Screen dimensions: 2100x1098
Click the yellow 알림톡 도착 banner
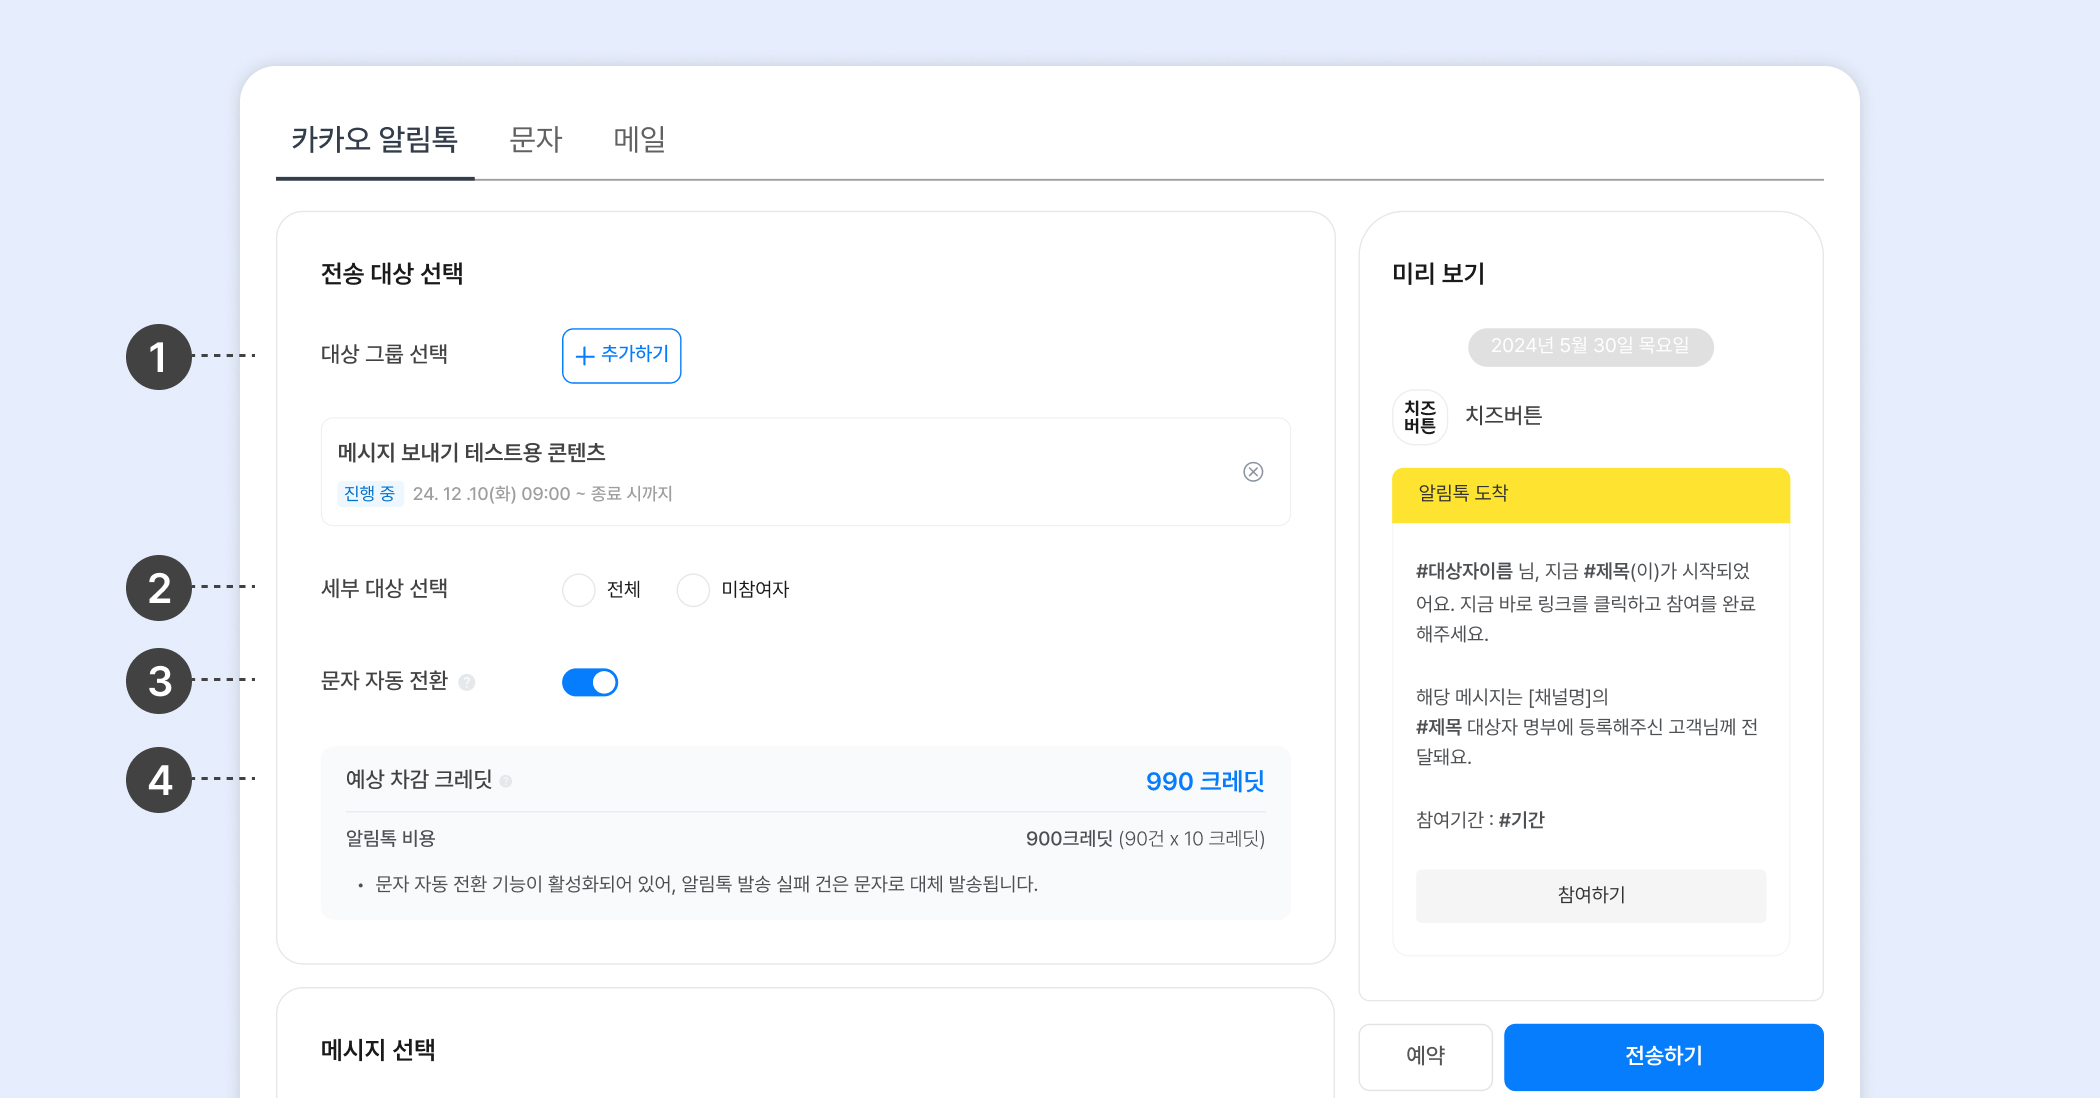tap(1590, 494)
